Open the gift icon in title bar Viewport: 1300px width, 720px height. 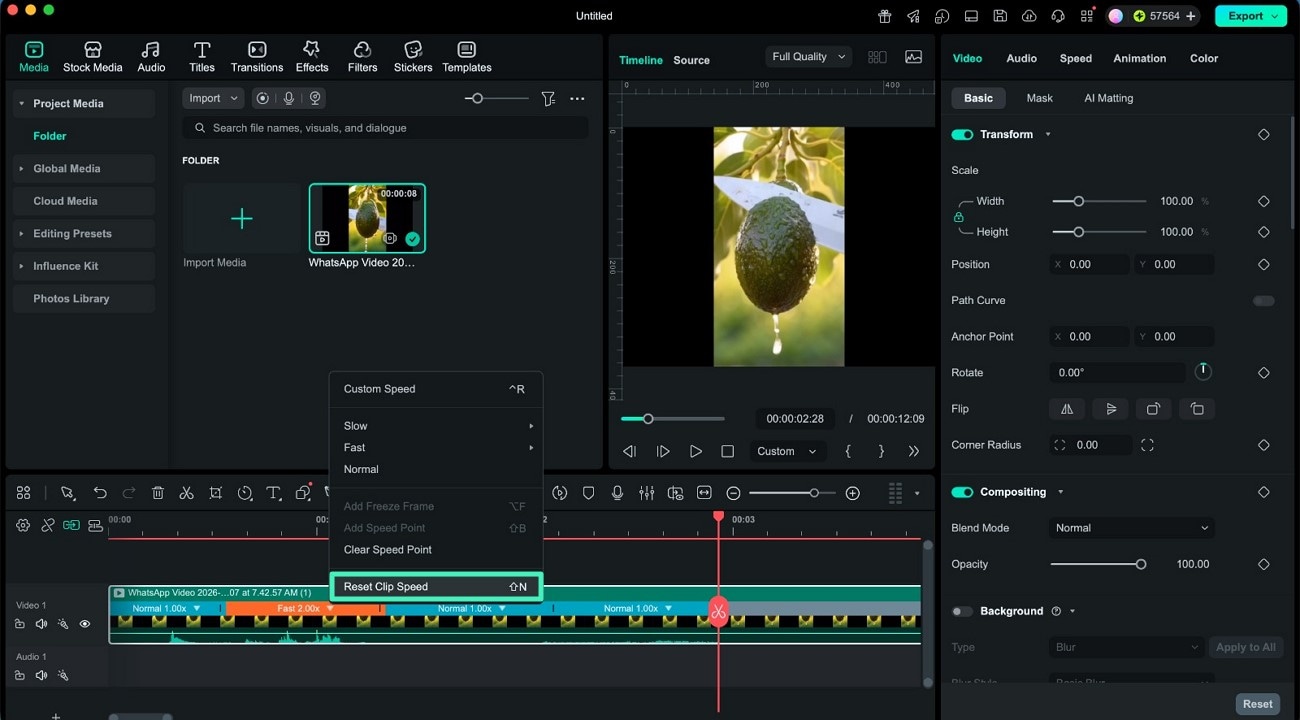(x=885, y=16)
